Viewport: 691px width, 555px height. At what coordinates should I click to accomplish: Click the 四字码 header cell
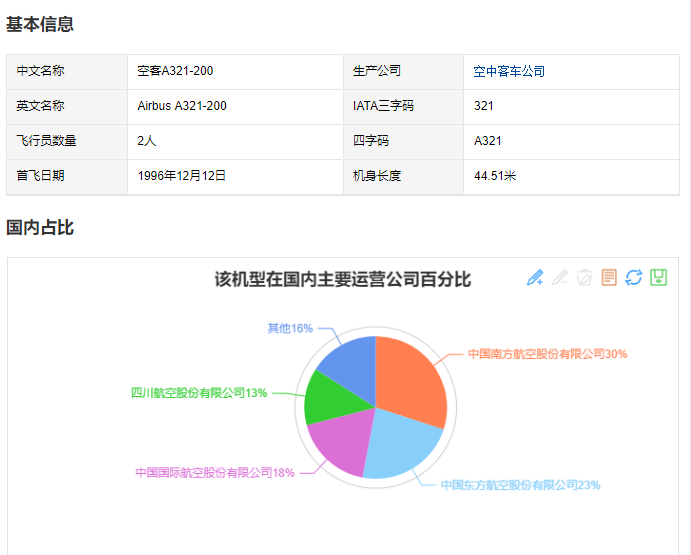[x=403, y=141]
